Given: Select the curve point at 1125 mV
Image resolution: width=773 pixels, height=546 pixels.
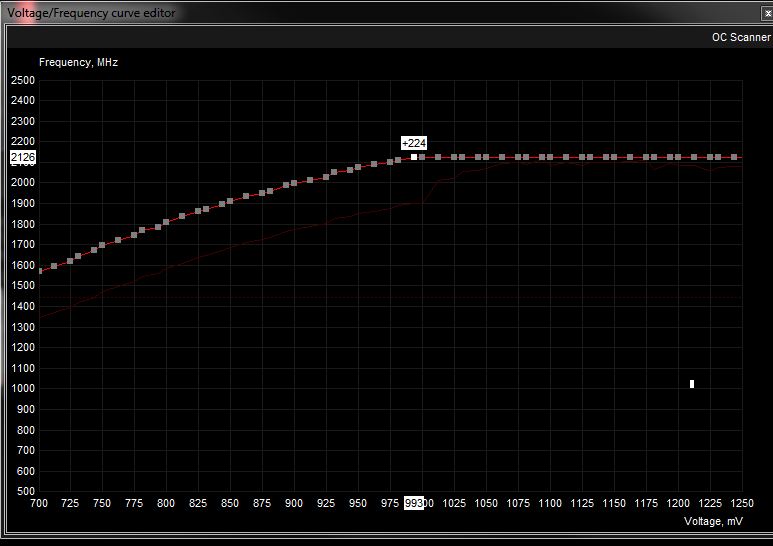Looking at the screenshot, I should point(582,157).
